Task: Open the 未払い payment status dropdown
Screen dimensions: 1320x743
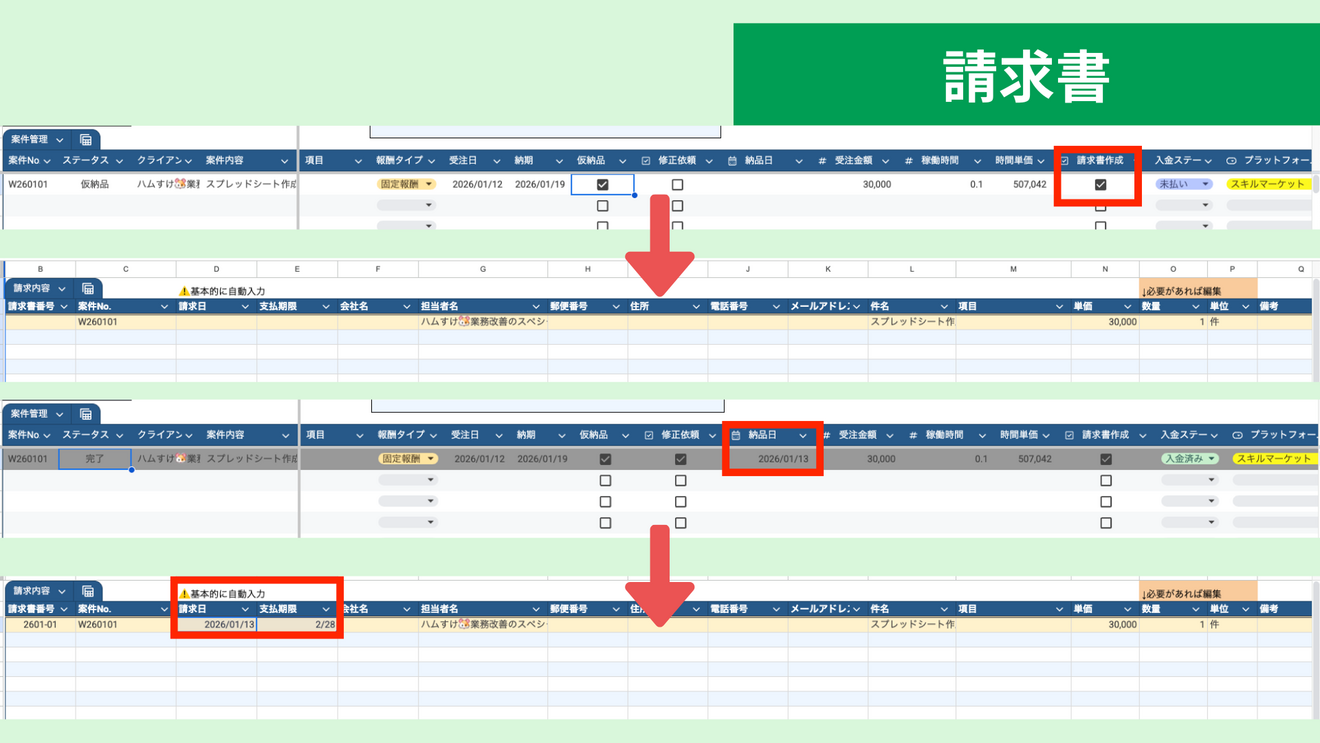Action: [x=1184, y=185]
